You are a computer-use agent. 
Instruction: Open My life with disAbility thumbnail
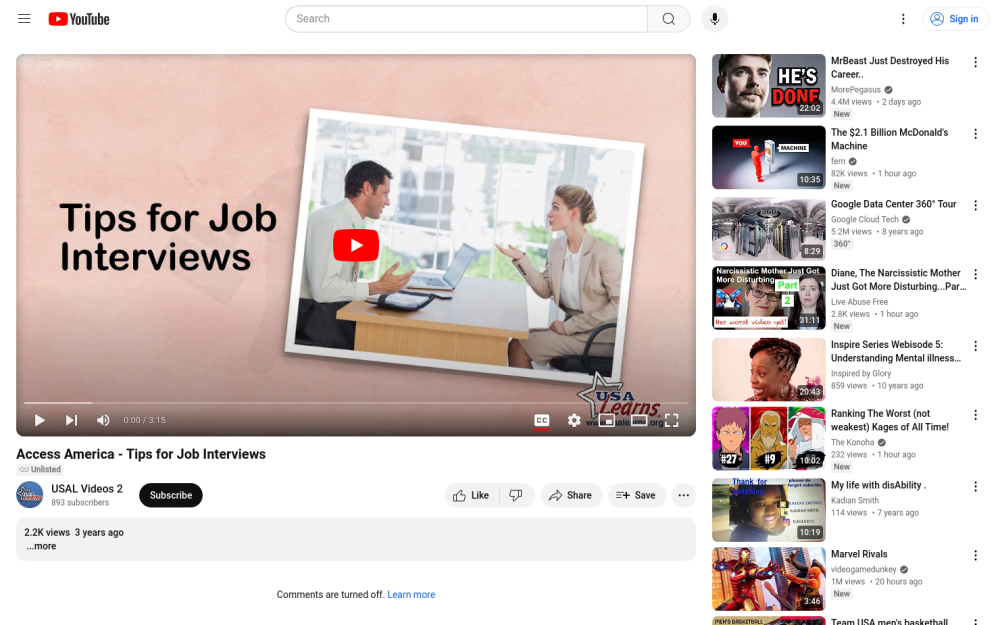point(768,510)
